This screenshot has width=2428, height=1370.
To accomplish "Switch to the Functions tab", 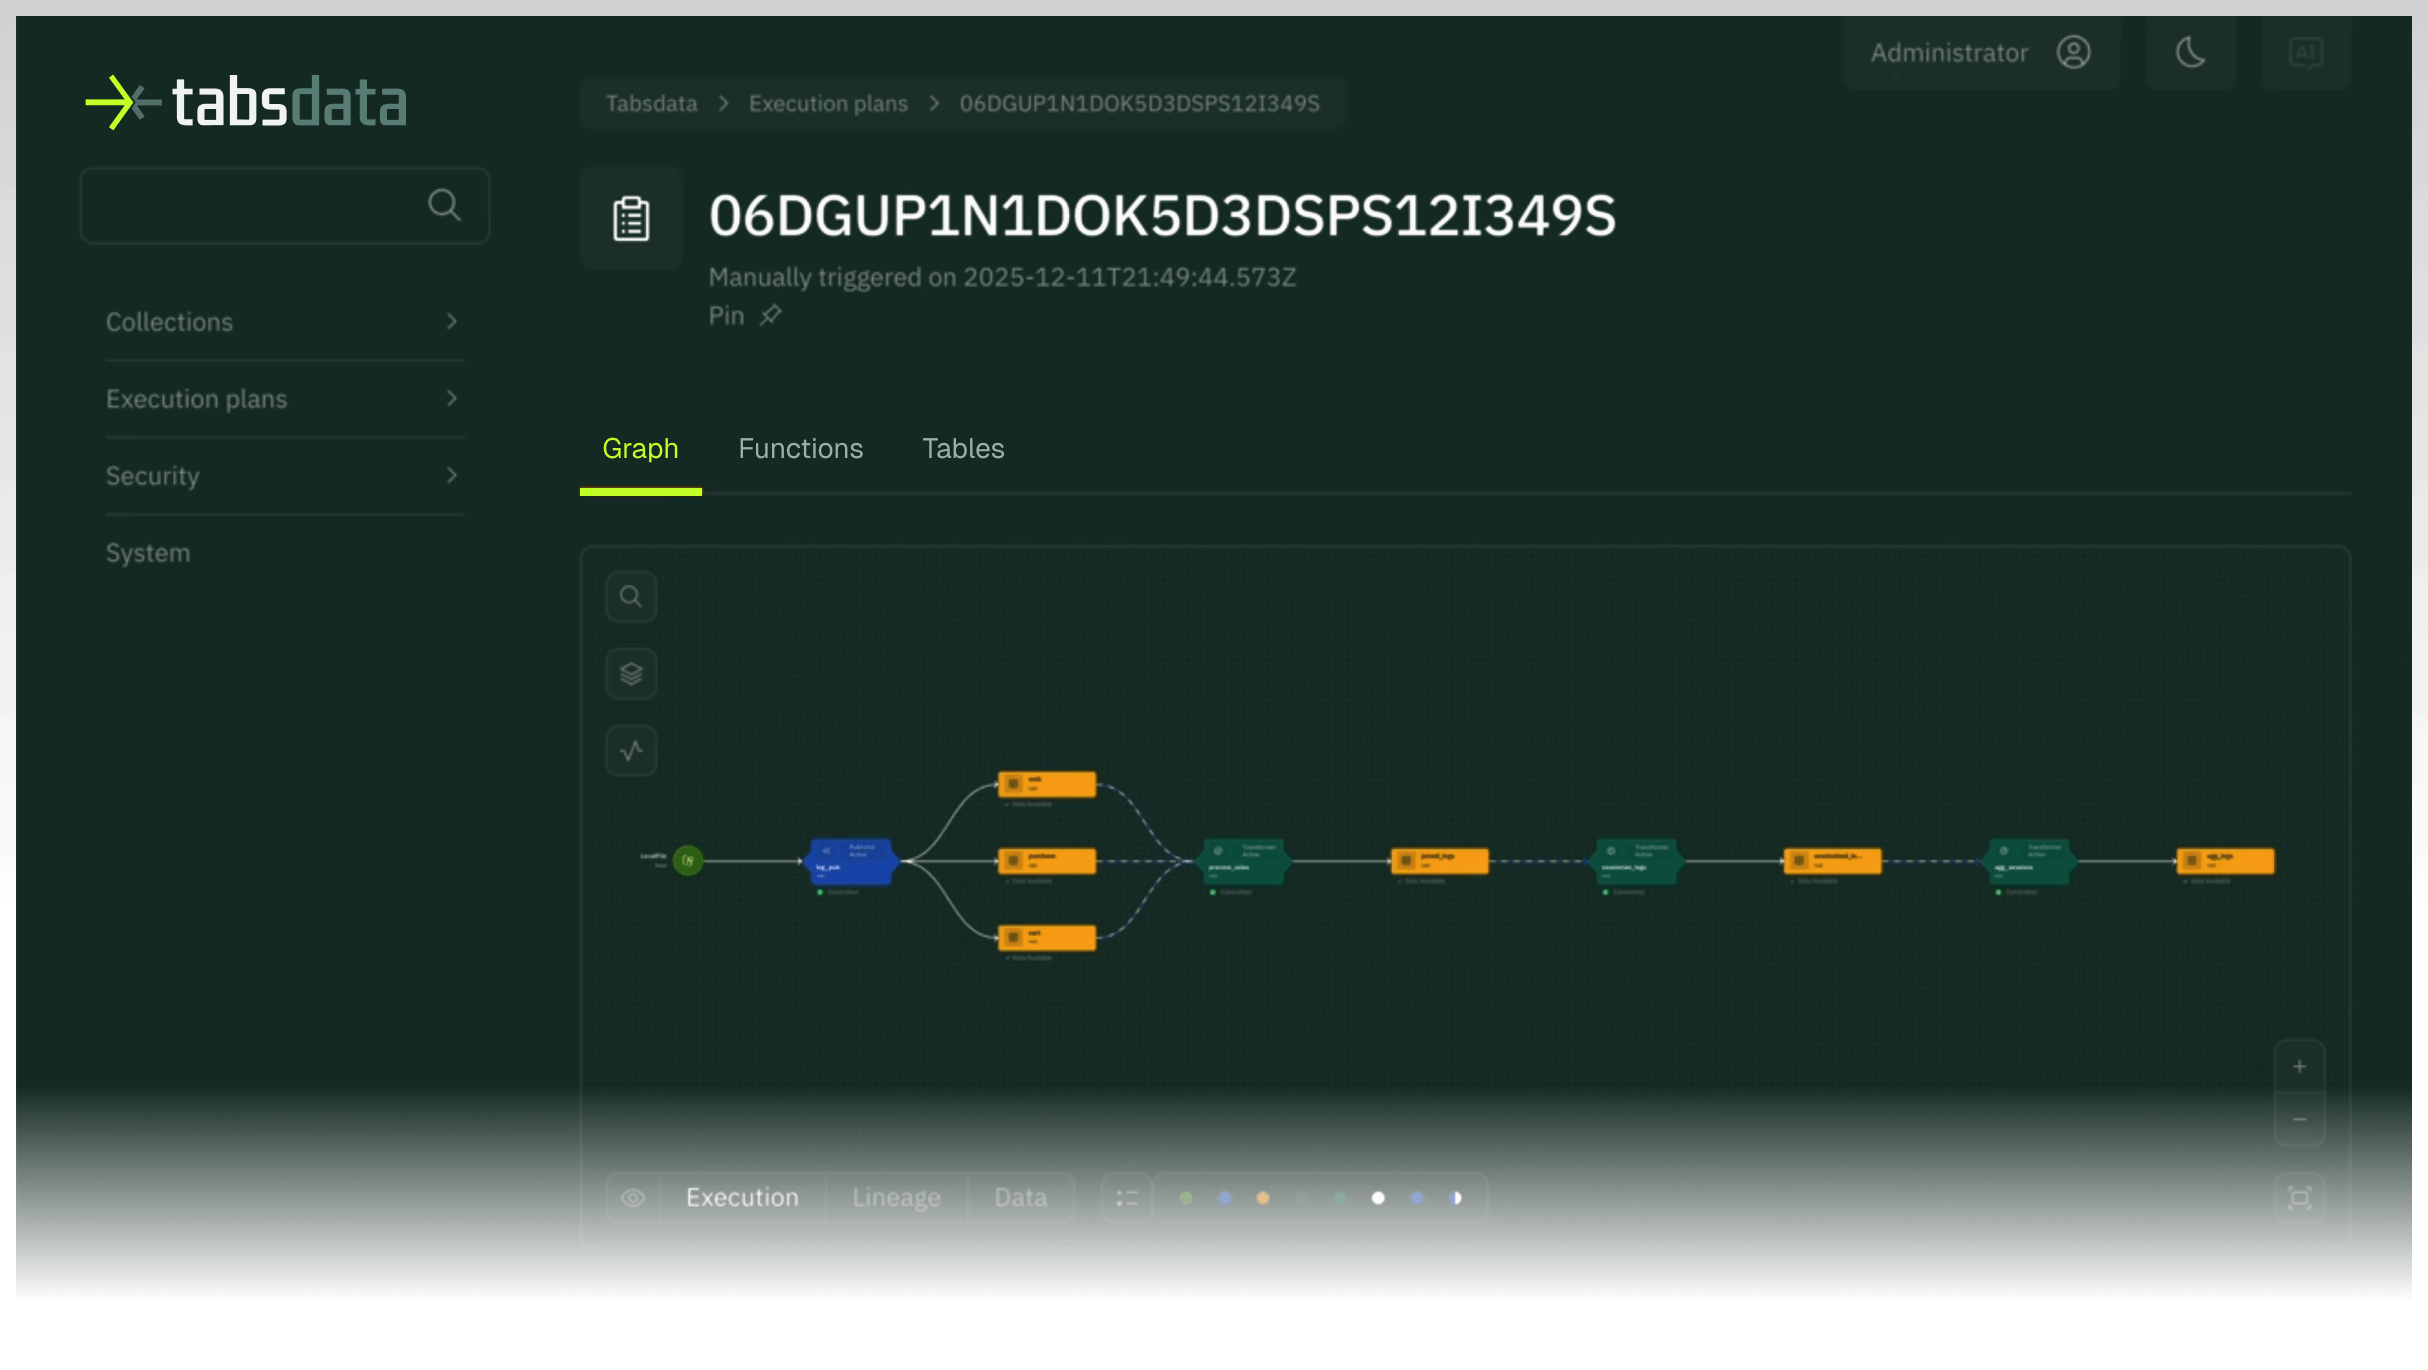I will pos(800,449).
